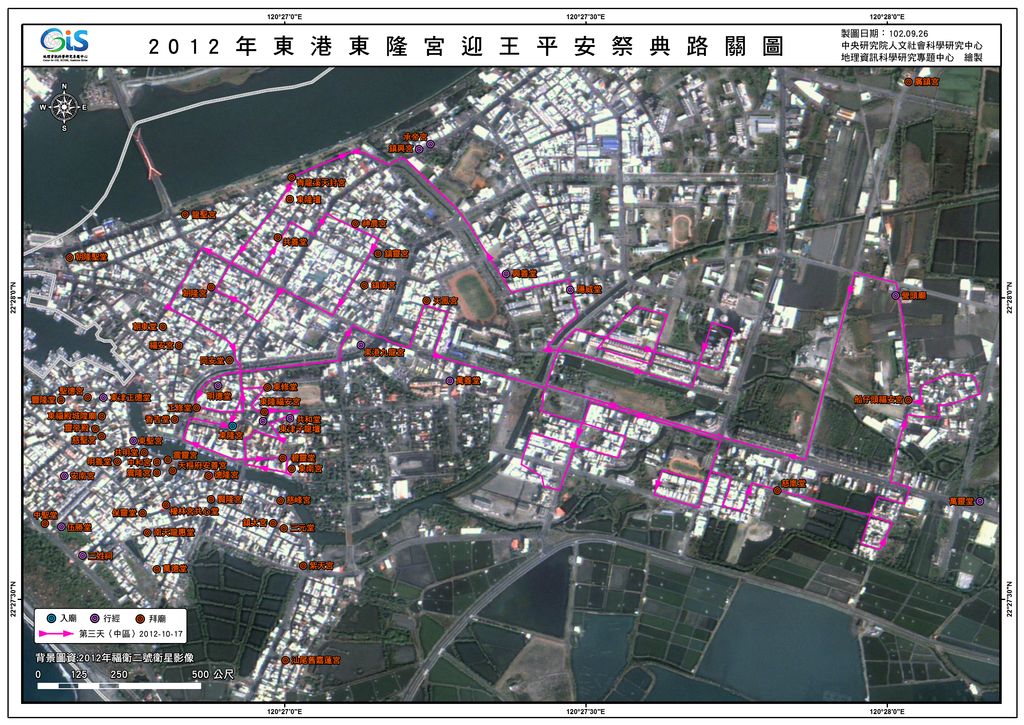Screen dimensions: 1024x725
Task: Click the 製圖日期 102.09.26 text
Action: click(883, 32)
